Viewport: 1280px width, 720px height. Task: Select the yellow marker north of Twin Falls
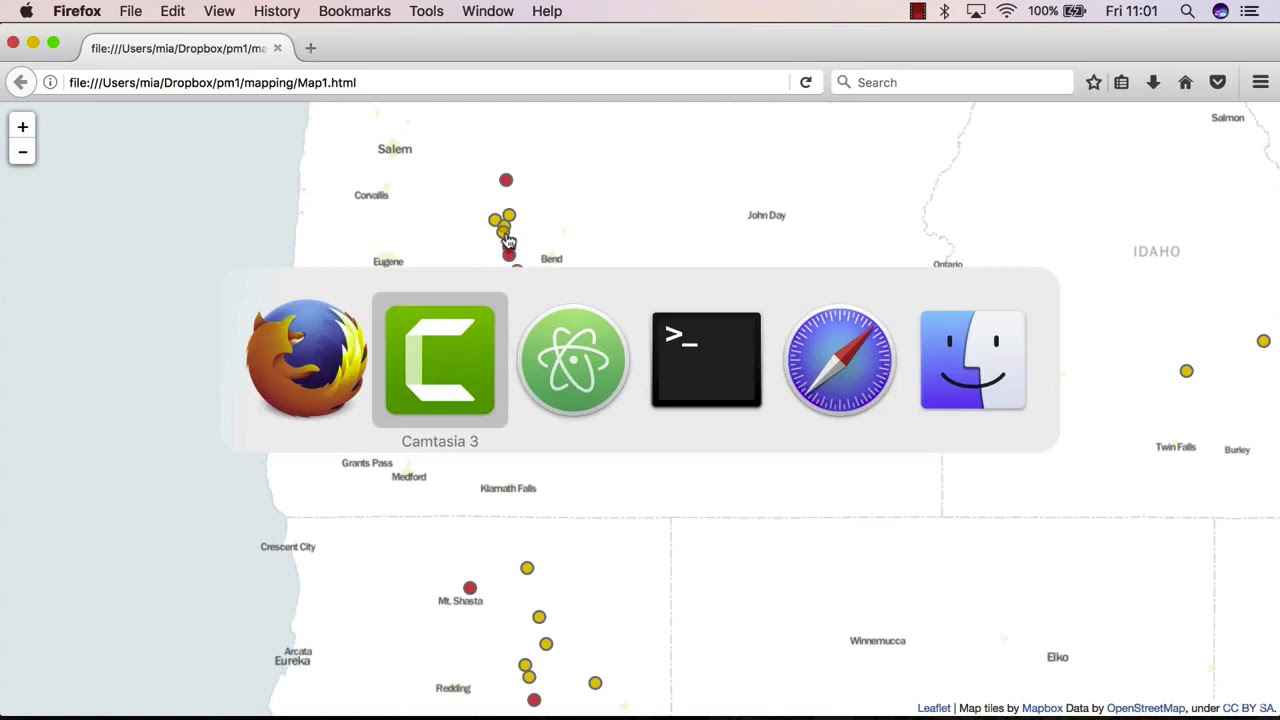pyautogui.click(x=1186, y=371)
